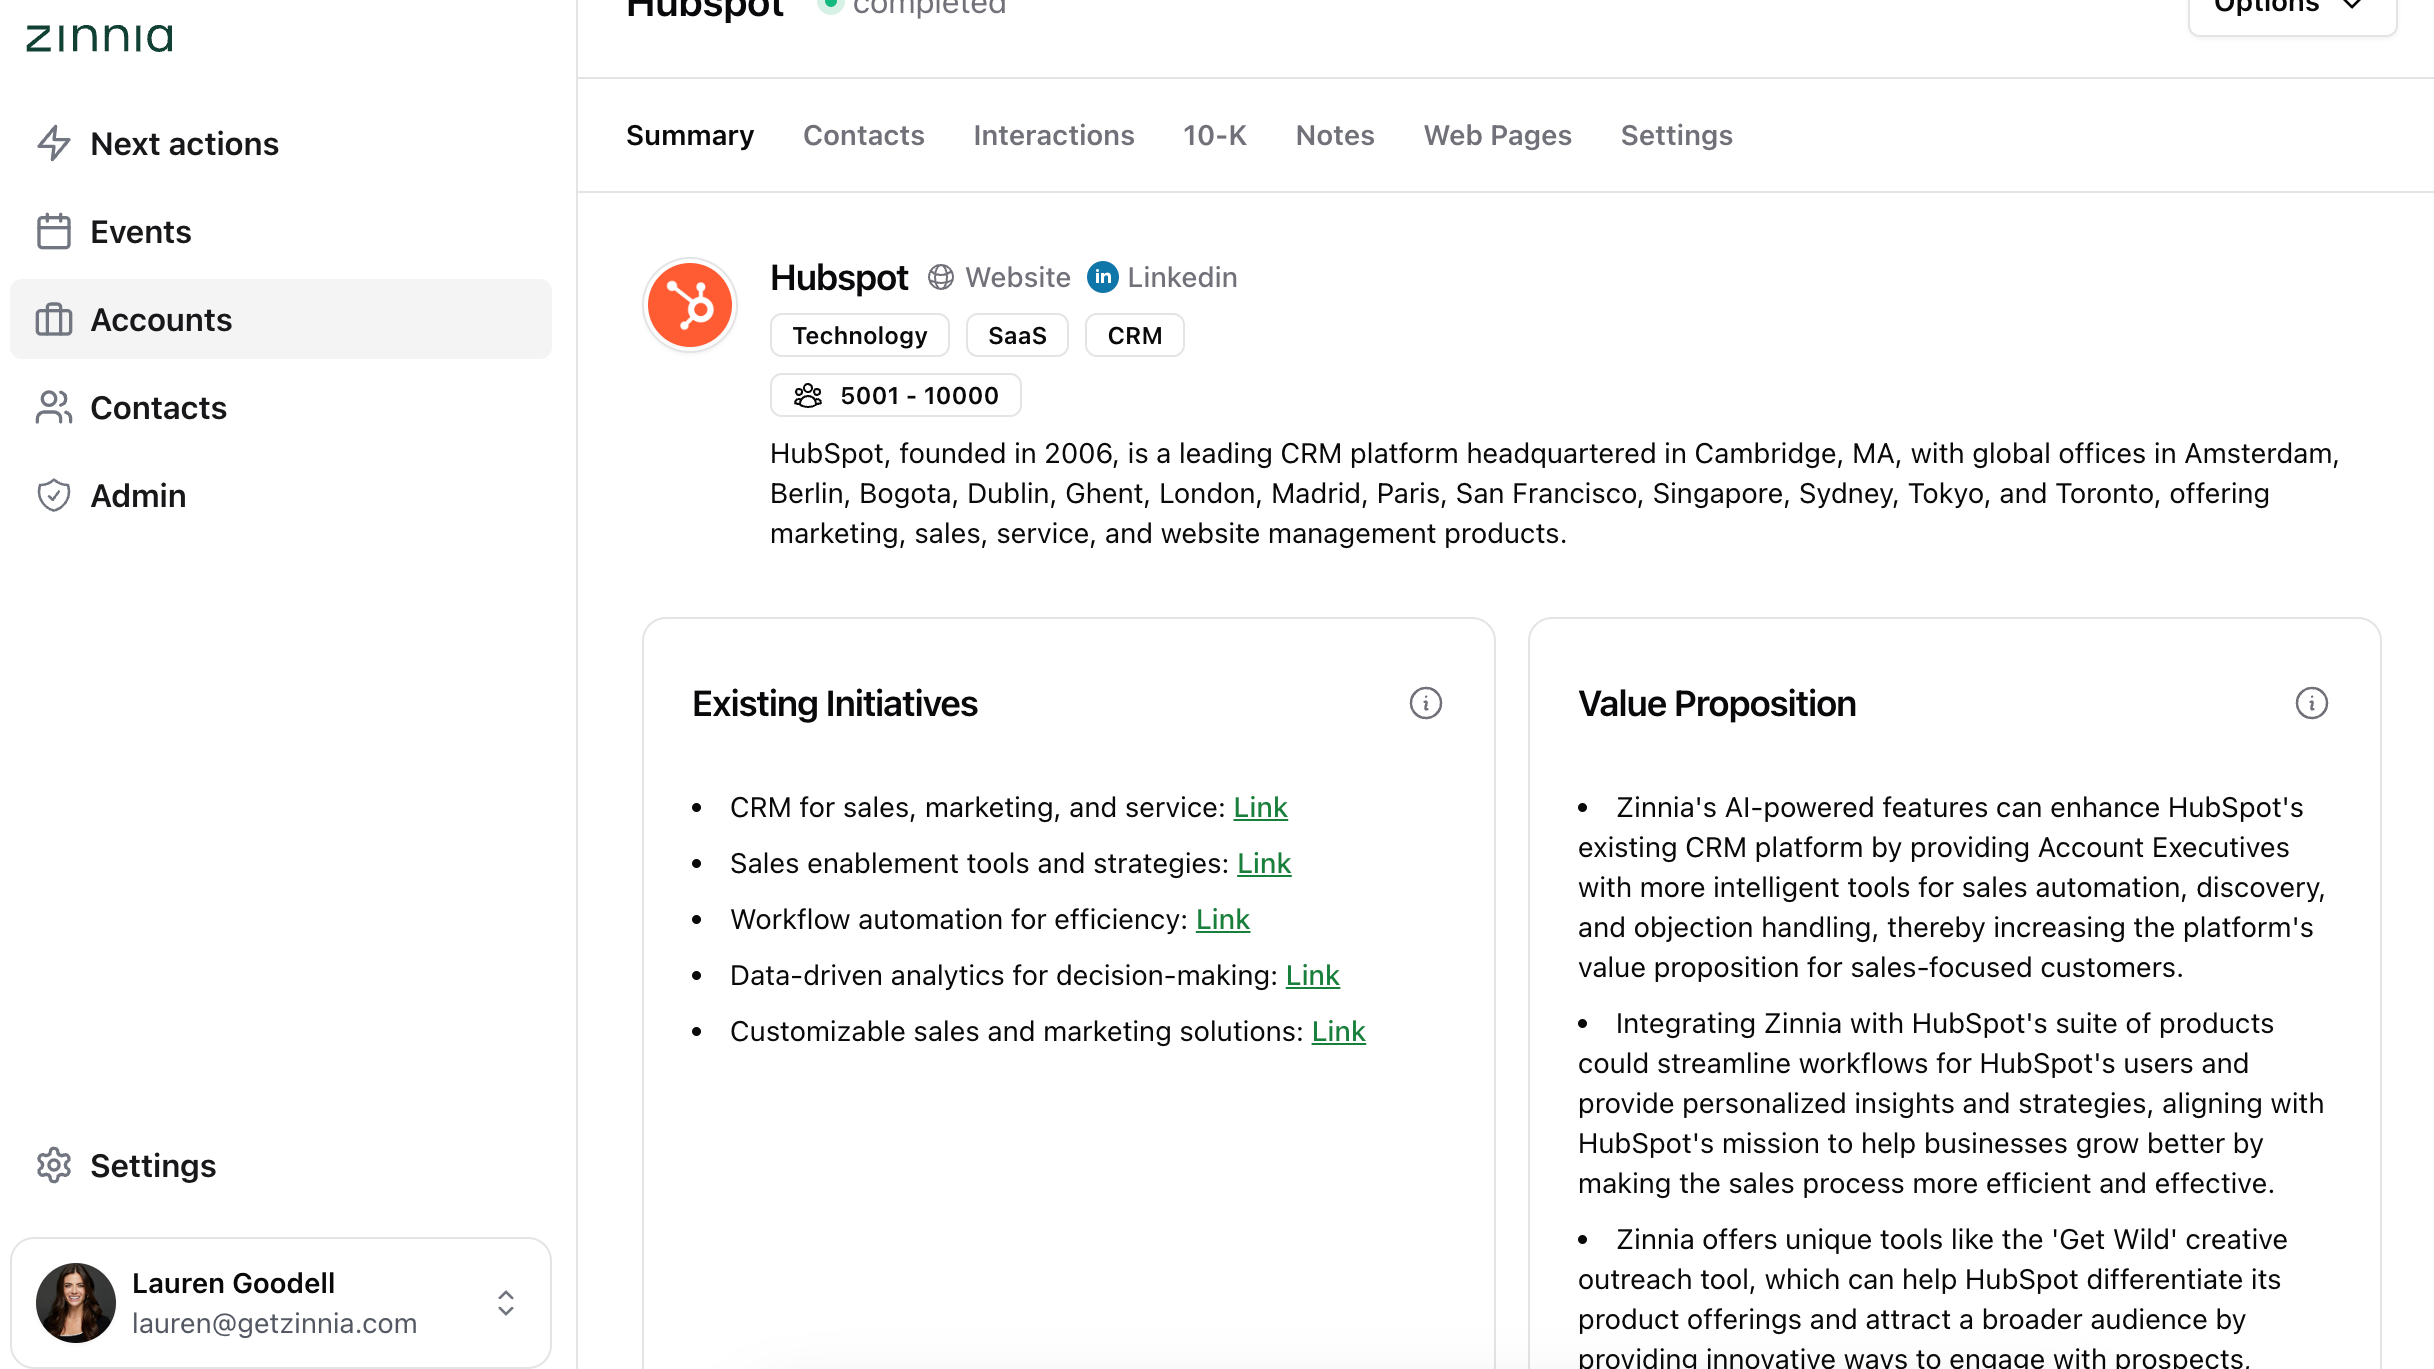Switch to the Interactions tab
This screenshot has width=2434, height=1369.
[x=1053, y=135]
